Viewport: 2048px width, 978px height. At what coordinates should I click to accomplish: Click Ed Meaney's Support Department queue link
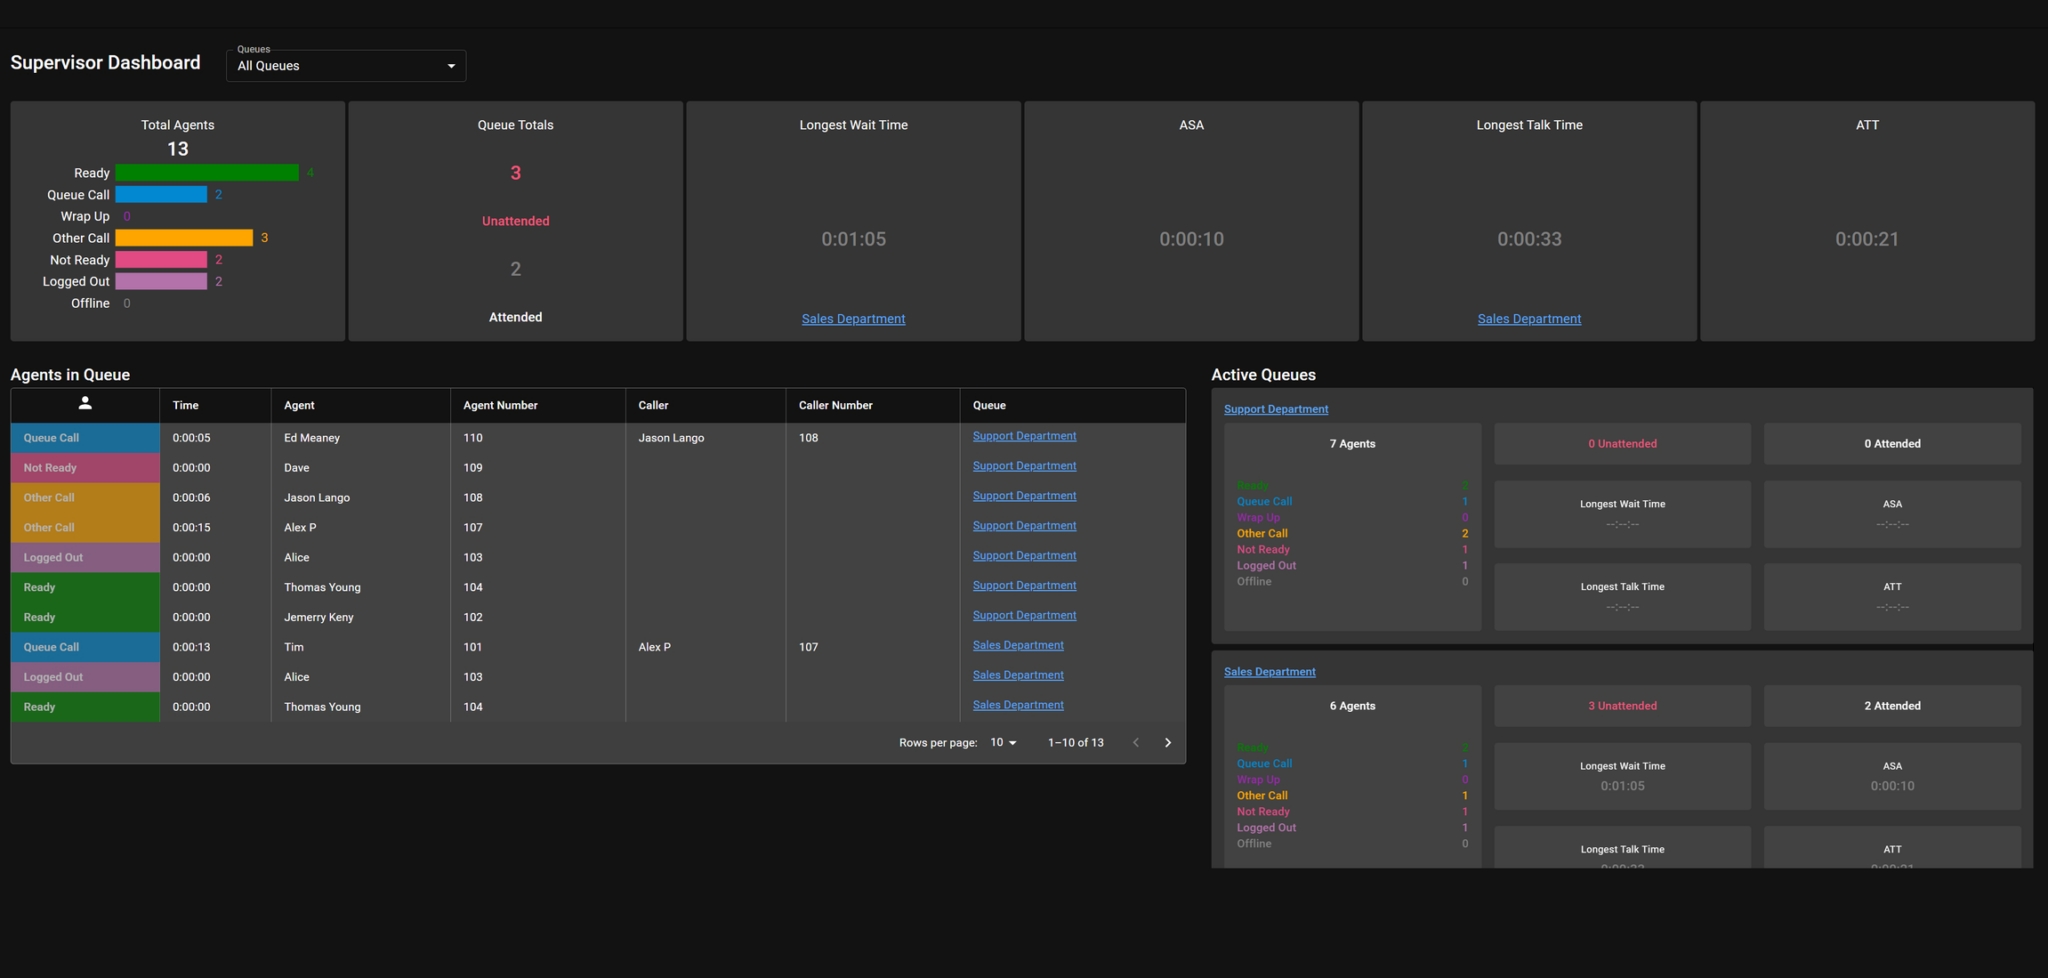1024,436
